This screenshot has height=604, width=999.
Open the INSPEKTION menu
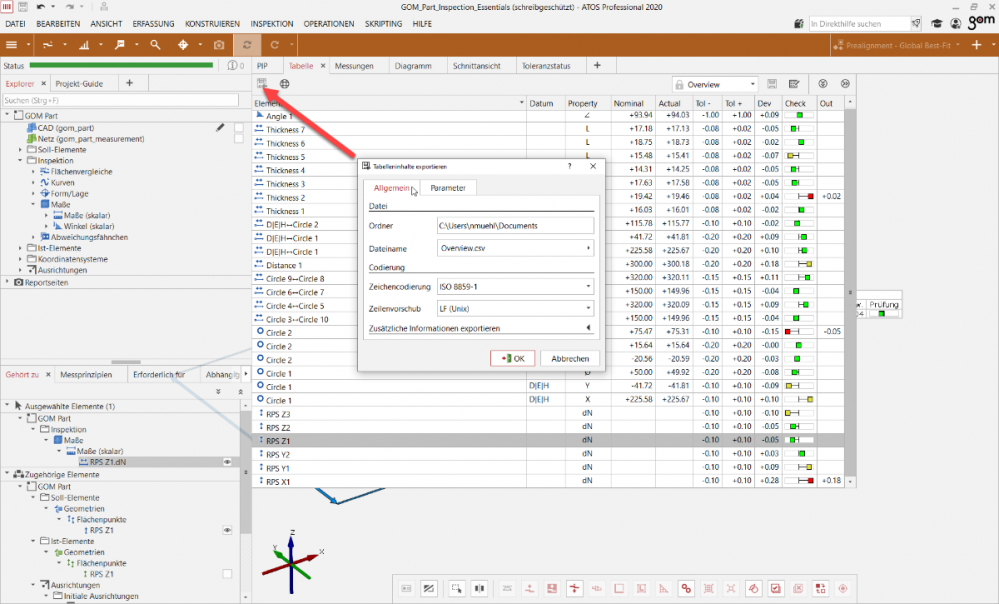coord(272,22)
